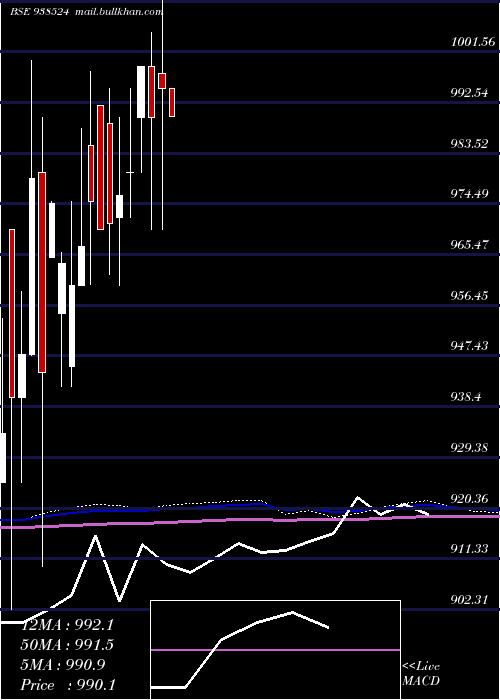
Task: Click the BSE 988524 ticker label
Action: tap(40, 12)
